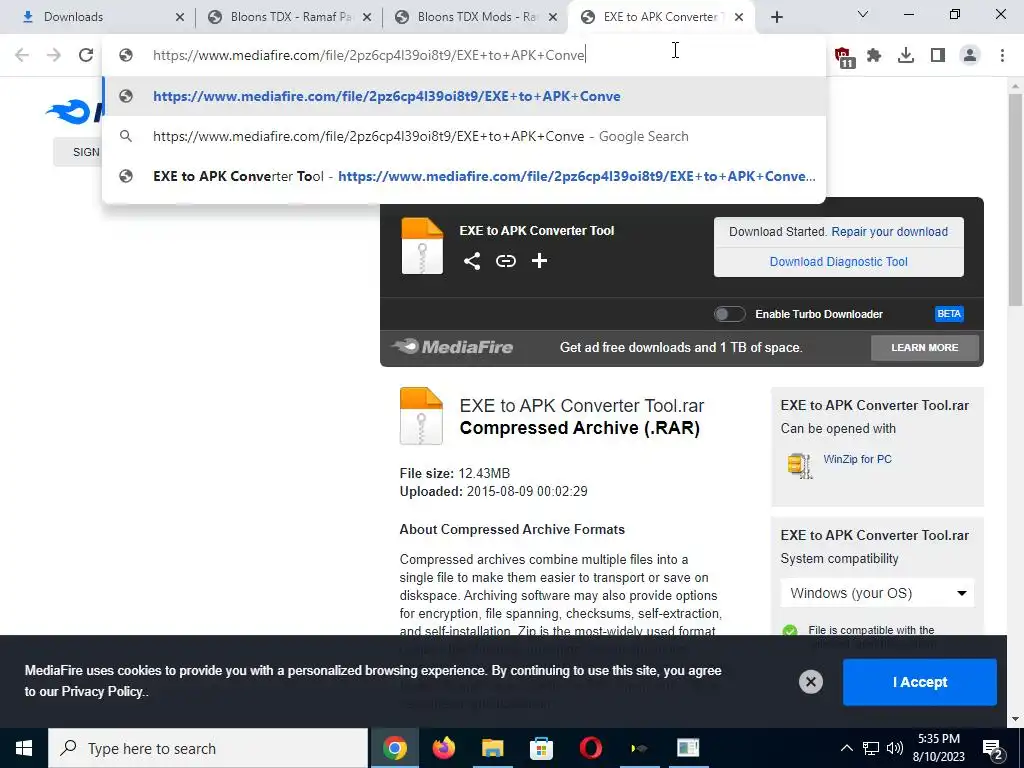Open File Explorer from the taskbar

(x=492, y=748)
